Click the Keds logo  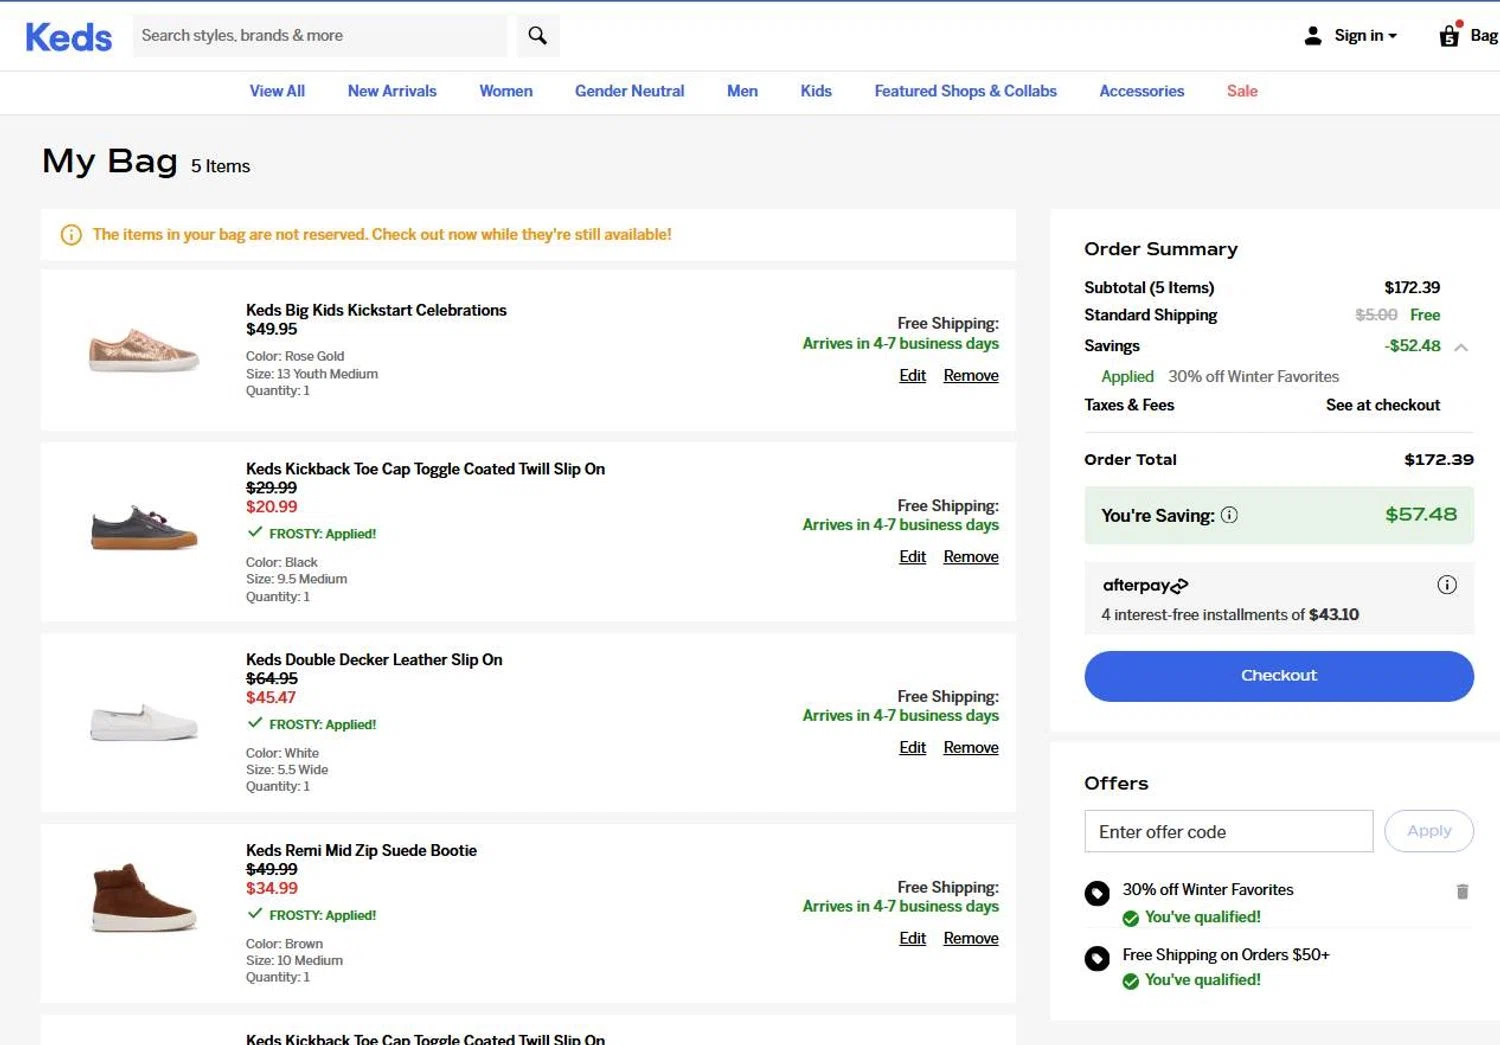pyautogui.click(x=68, y=37)
